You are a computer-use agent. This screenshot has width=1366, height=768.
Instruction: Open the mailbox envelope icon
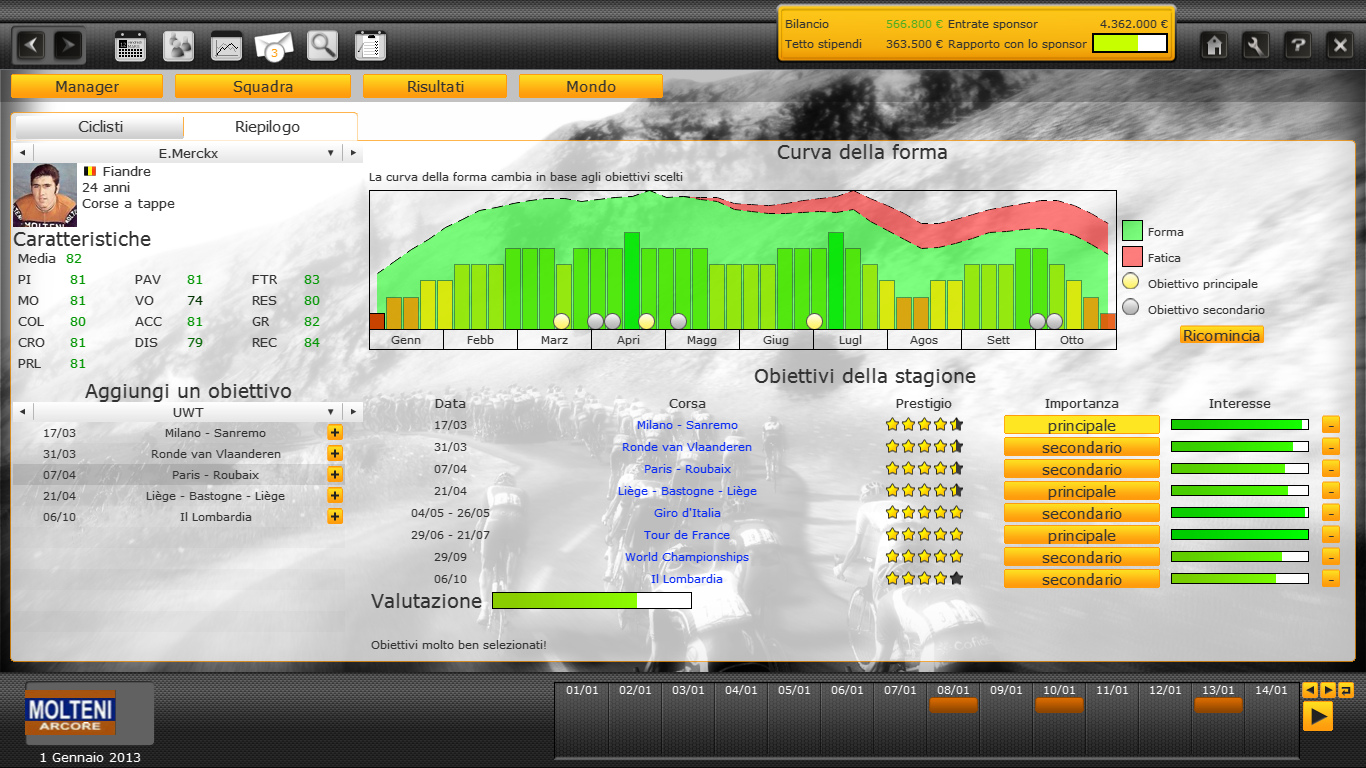274,46
